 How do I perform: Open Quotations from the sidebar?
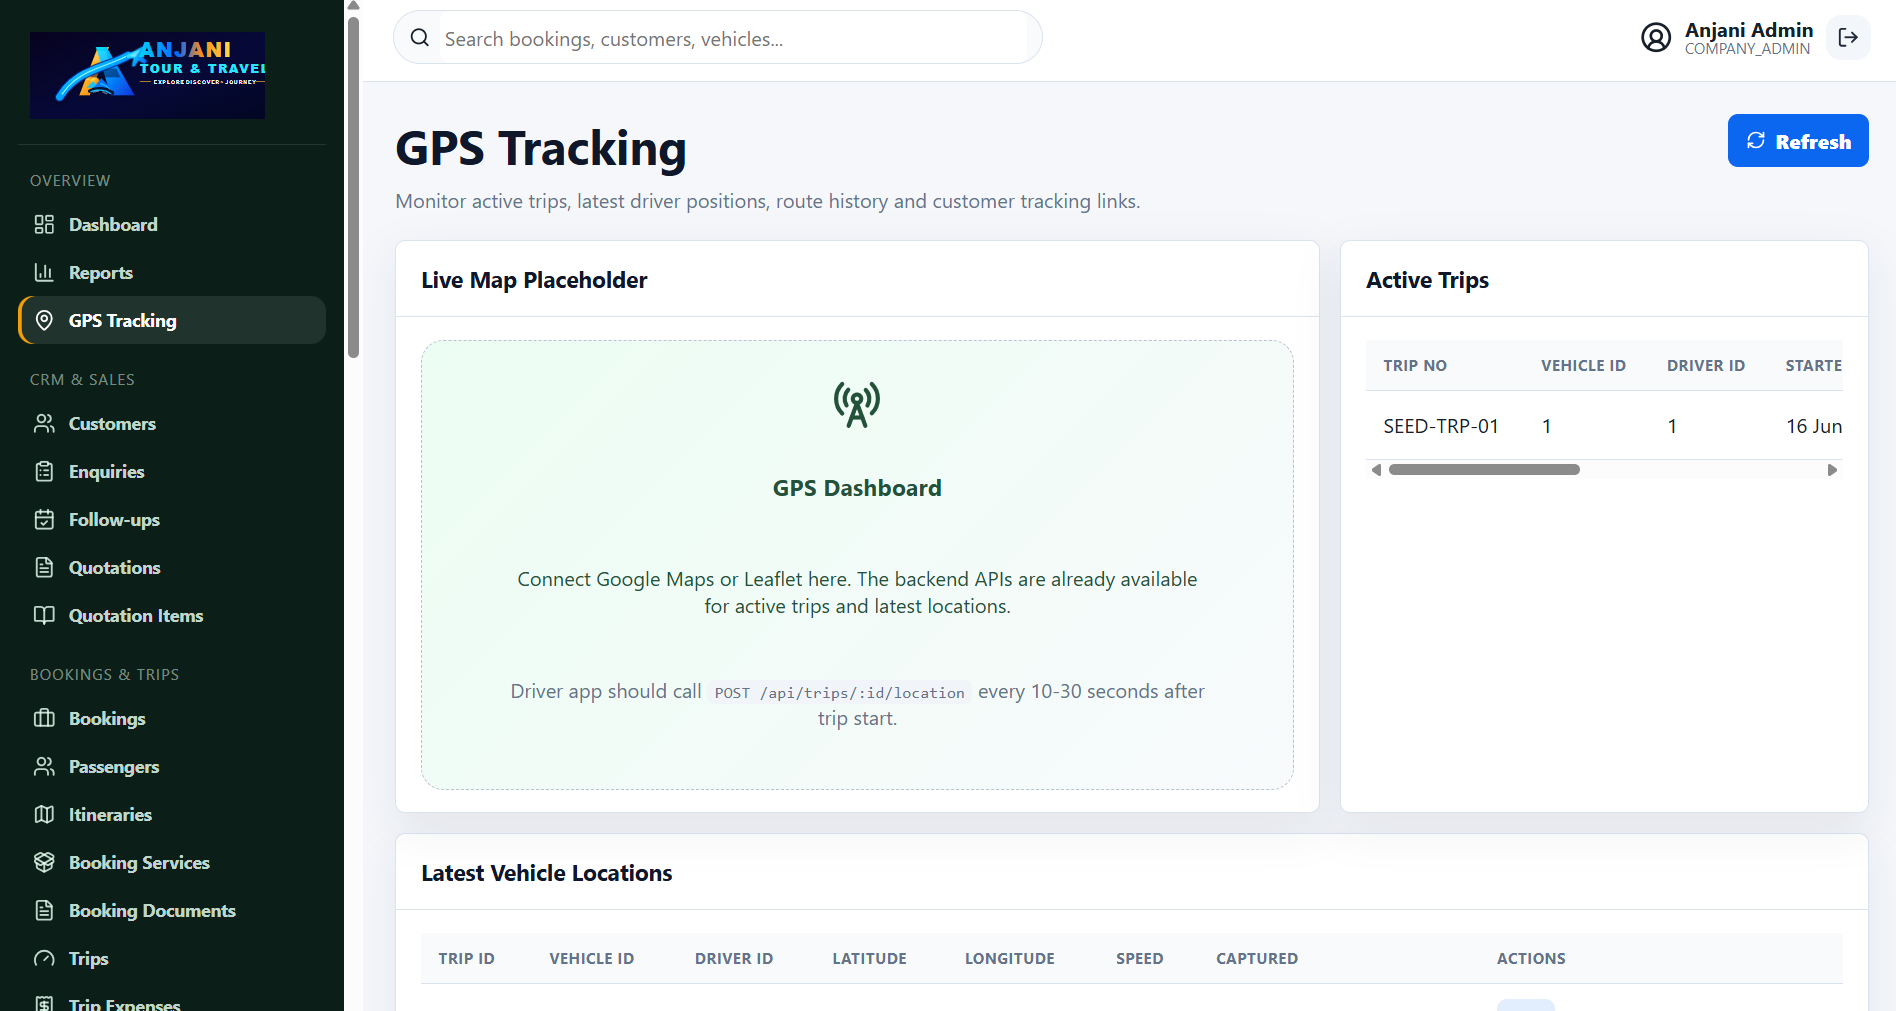172,567
